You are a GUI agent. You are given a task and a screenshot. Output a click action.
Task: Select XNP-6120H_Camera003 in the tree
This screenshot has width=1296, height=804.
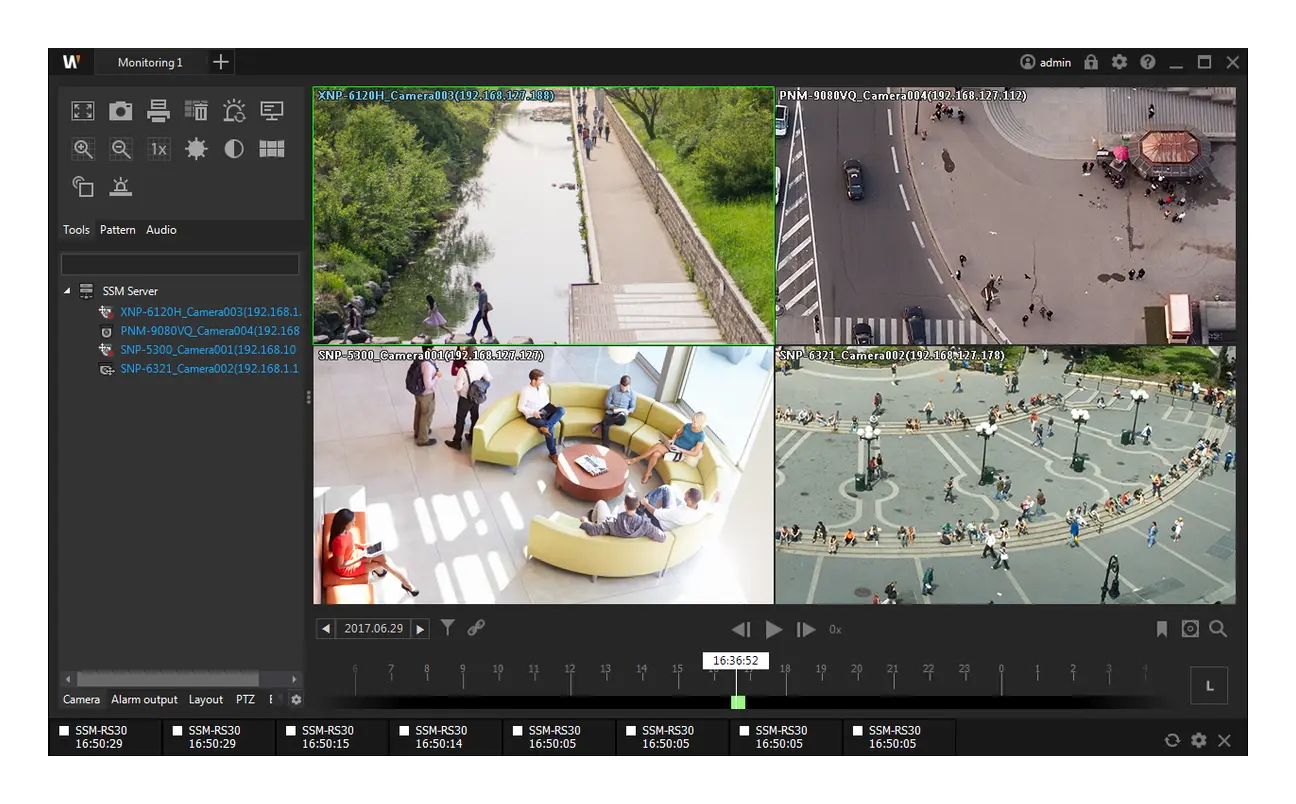tap(210, 312)
